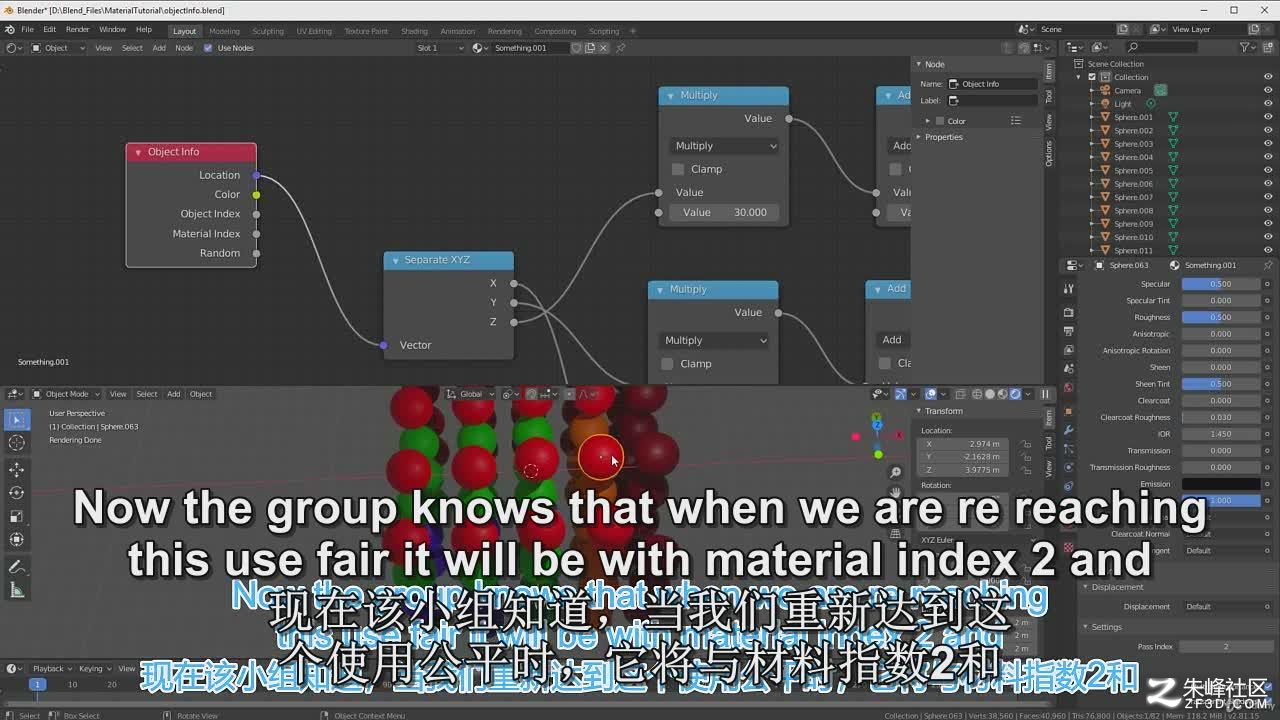1280x720 pixels.
Task: Edit the Multiply node Value 30.000 field
Action: 725,212
